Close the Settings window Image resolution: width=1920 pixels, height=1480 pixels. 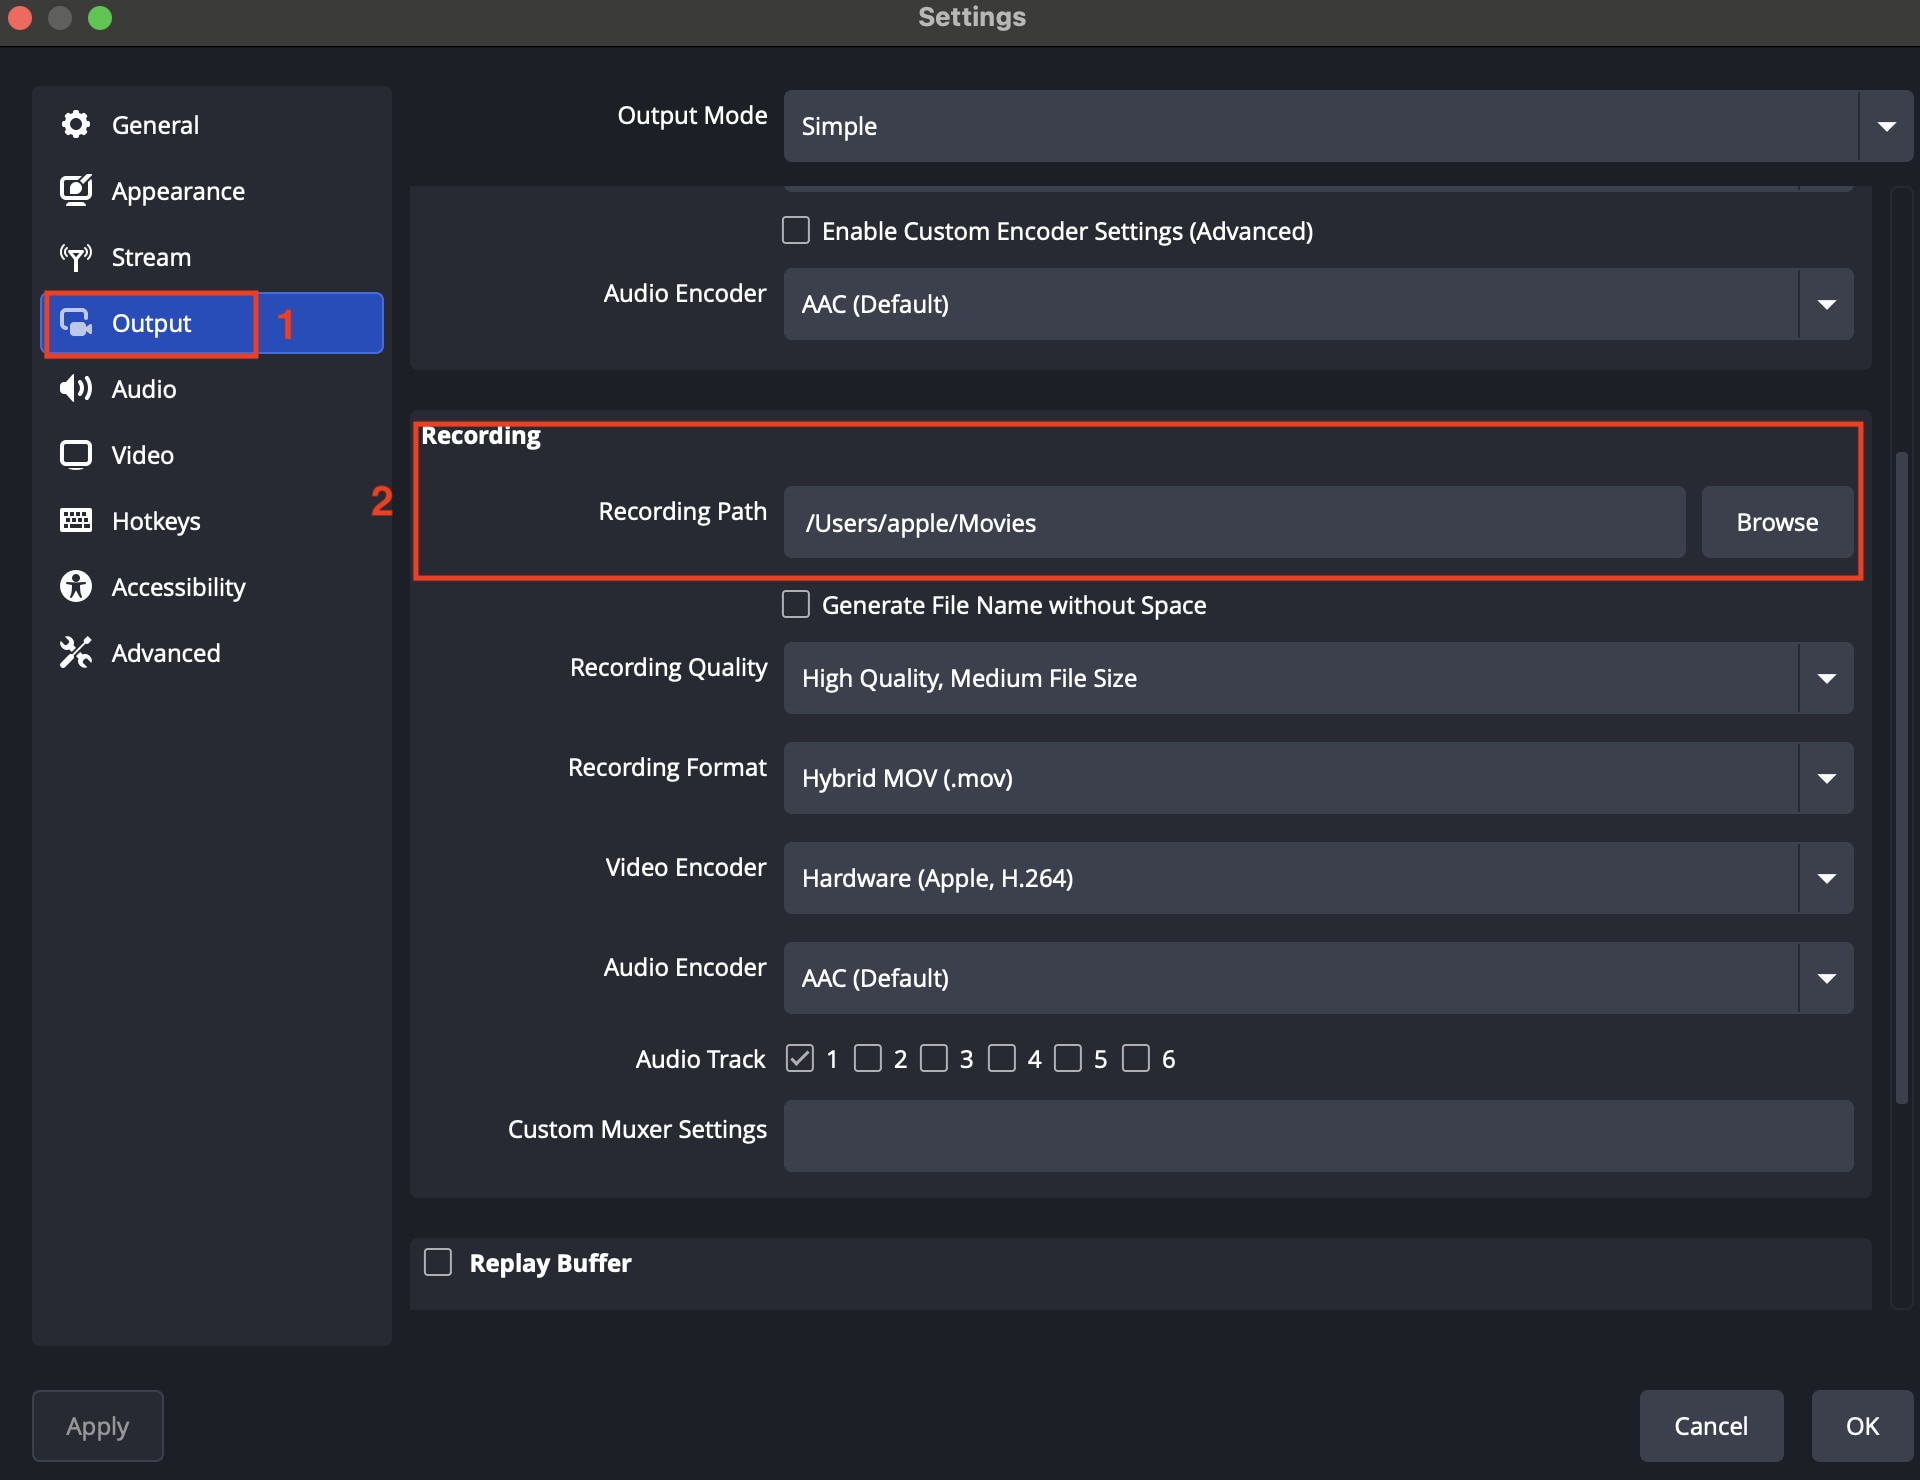pyautogui.click(x=20, y=18)
